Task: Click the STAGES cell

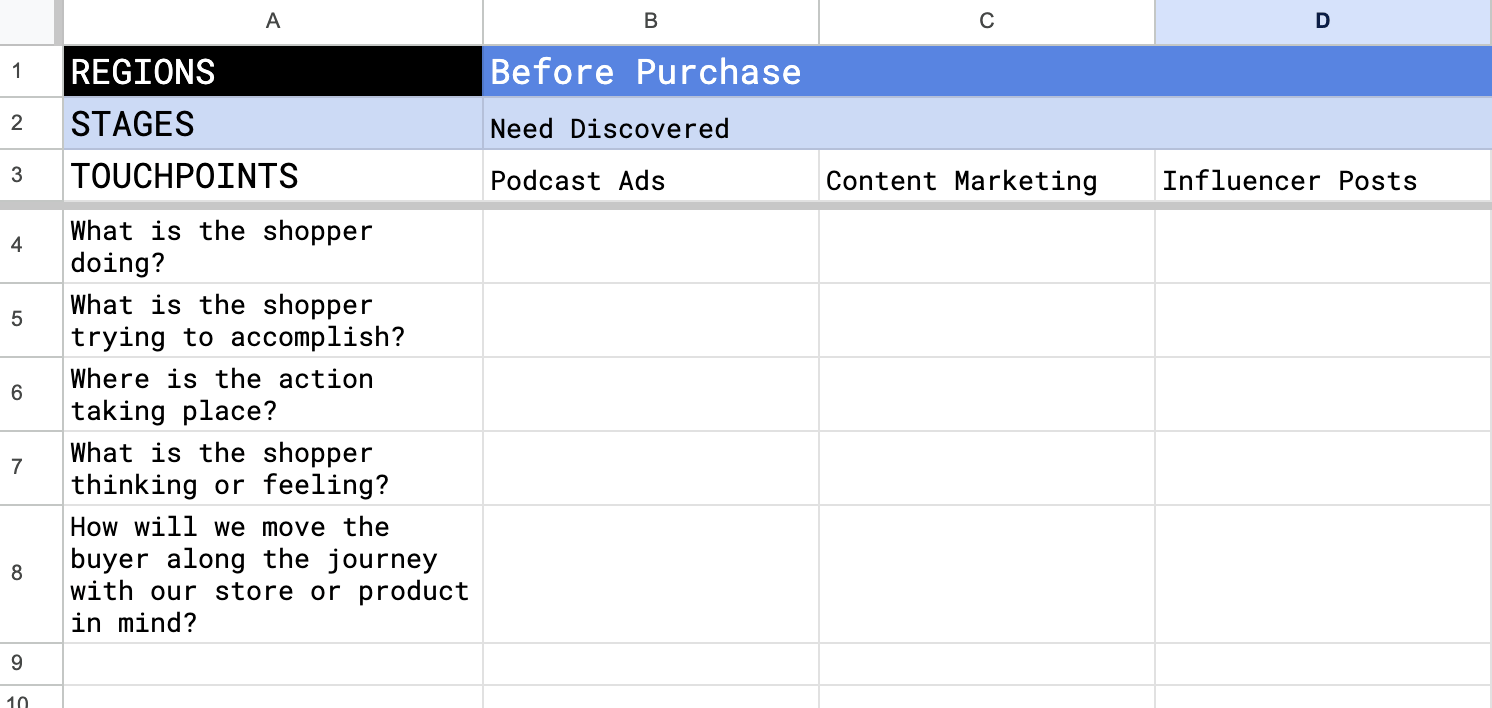Action: (x=272, y=124)
